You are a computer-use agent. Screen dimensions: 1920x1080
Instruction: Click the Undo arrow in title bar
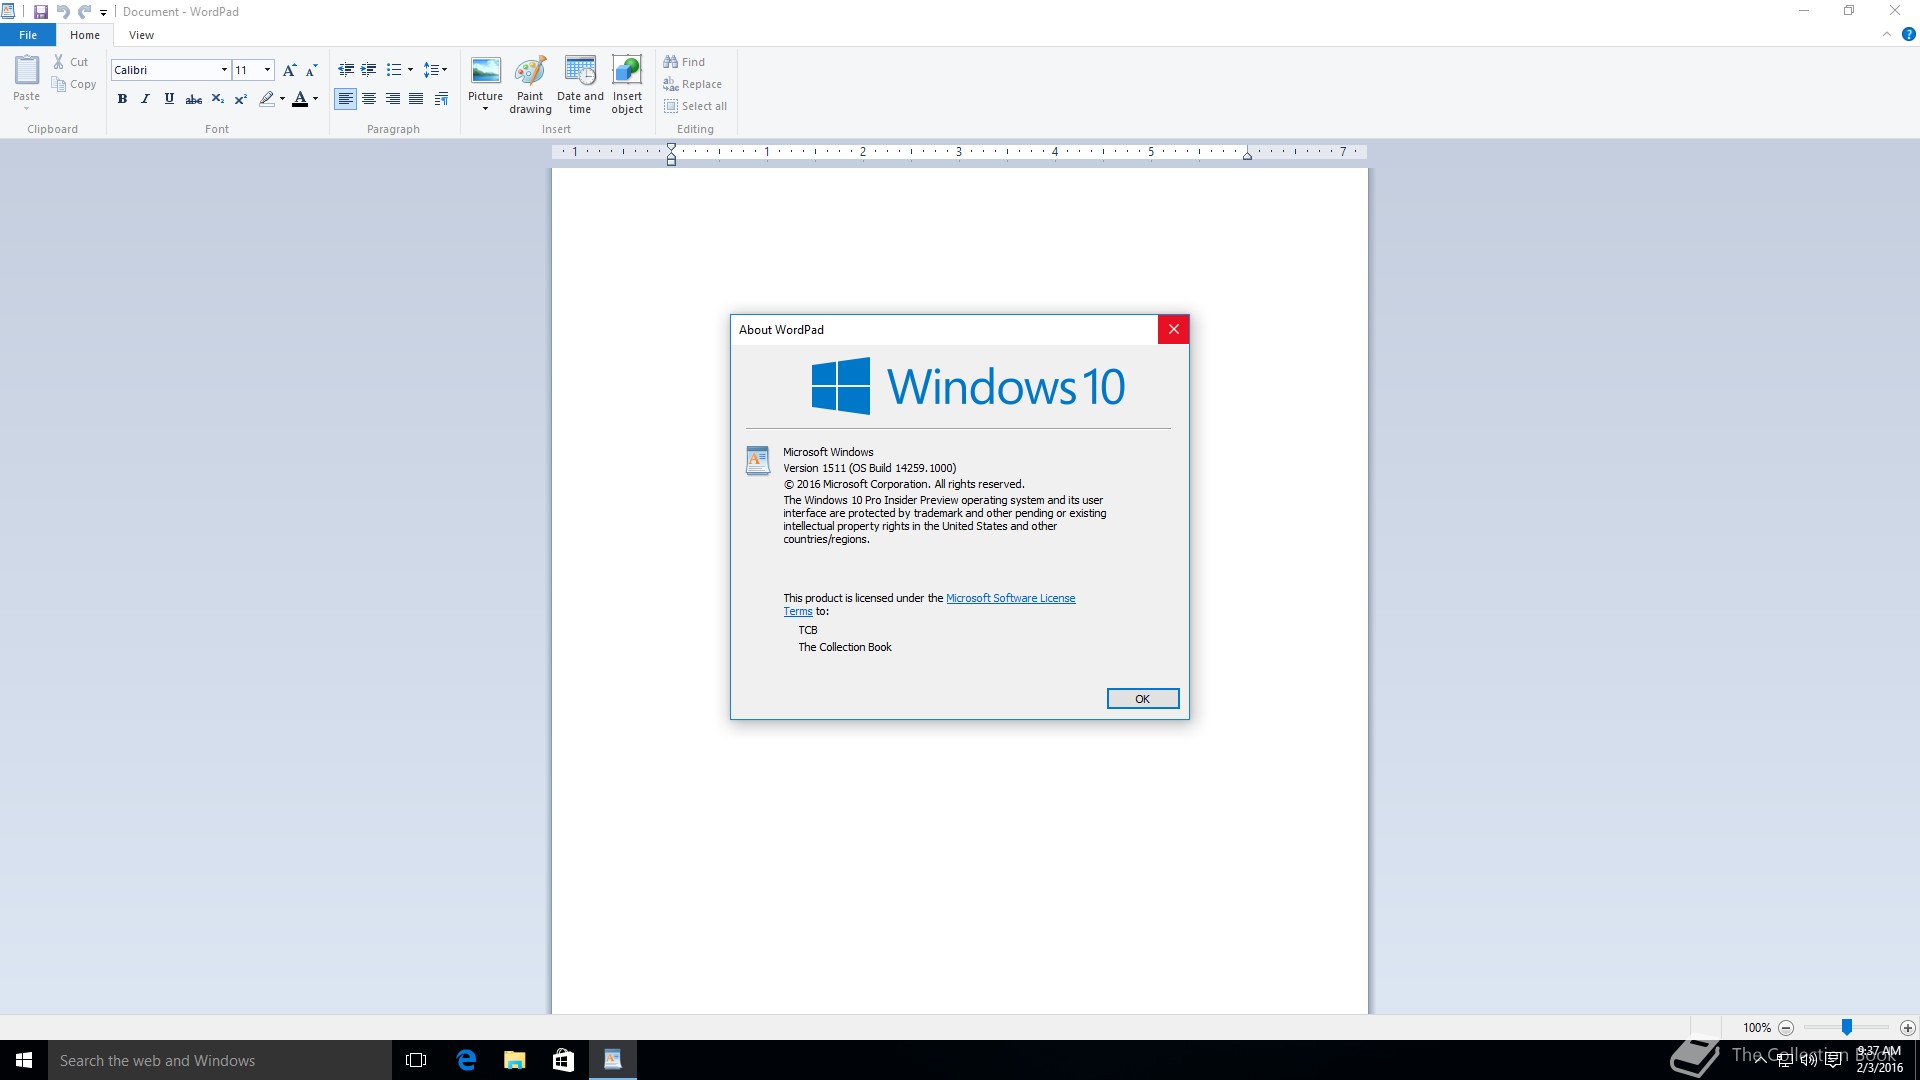(x=63, y=12)
